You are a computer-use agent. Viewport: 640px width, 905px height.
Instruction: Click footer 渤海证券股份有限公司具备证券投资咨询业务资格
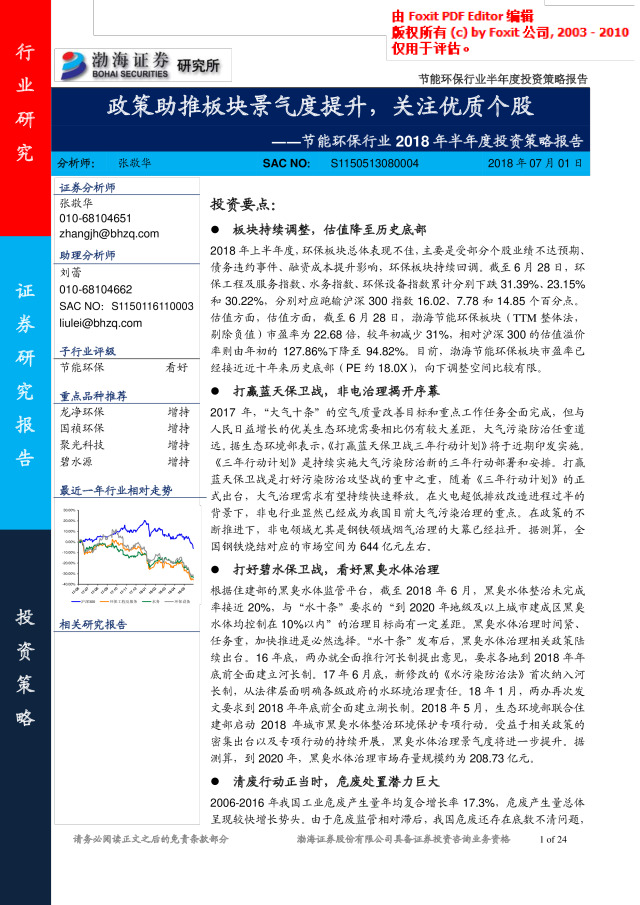coord(403,839)
